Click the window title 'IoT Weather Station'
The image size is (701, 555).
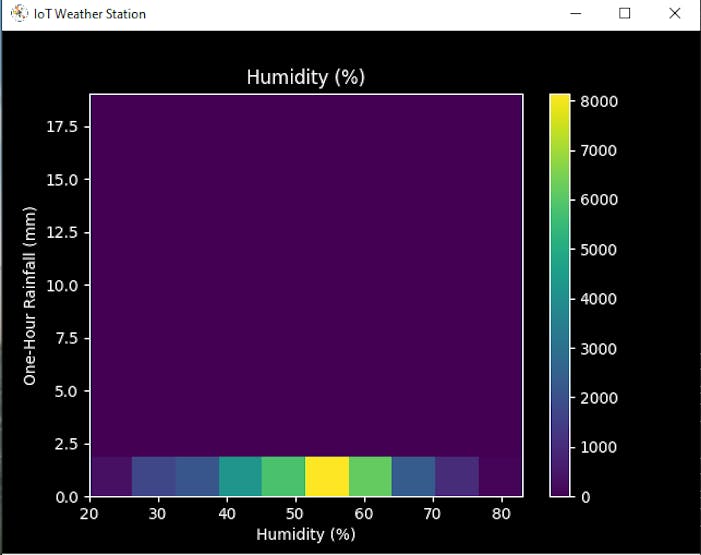pyautogui.click(x=90, y=14)
